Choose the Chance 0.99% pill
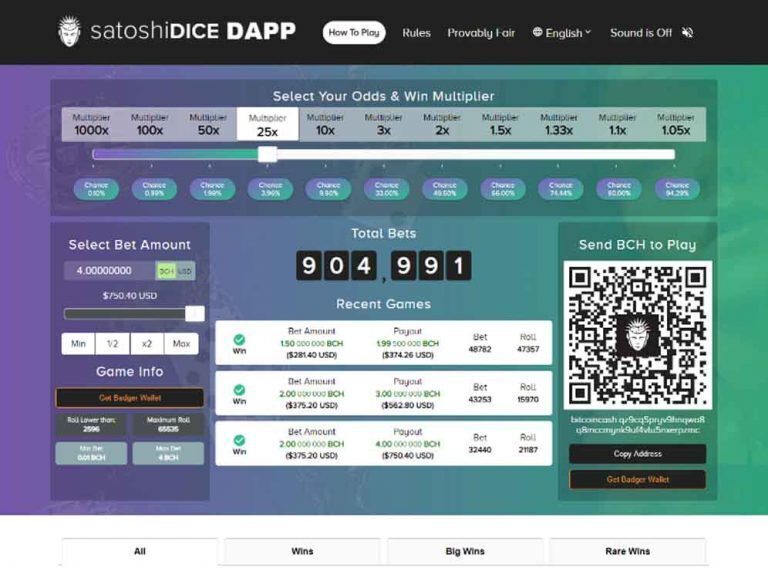Viewport: 768px width, 568px height. coord(154,189)
